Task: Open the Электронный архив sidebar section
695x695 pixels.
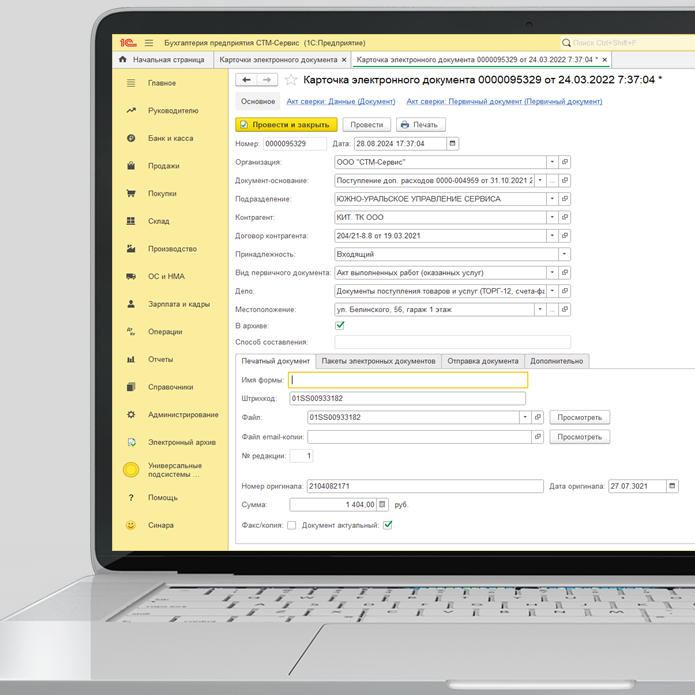Action: click(x=181, y=442)
